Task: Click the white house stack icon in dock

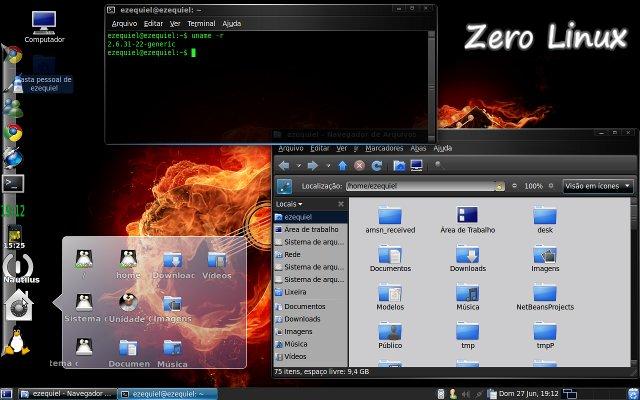Action: pos(19,305)
